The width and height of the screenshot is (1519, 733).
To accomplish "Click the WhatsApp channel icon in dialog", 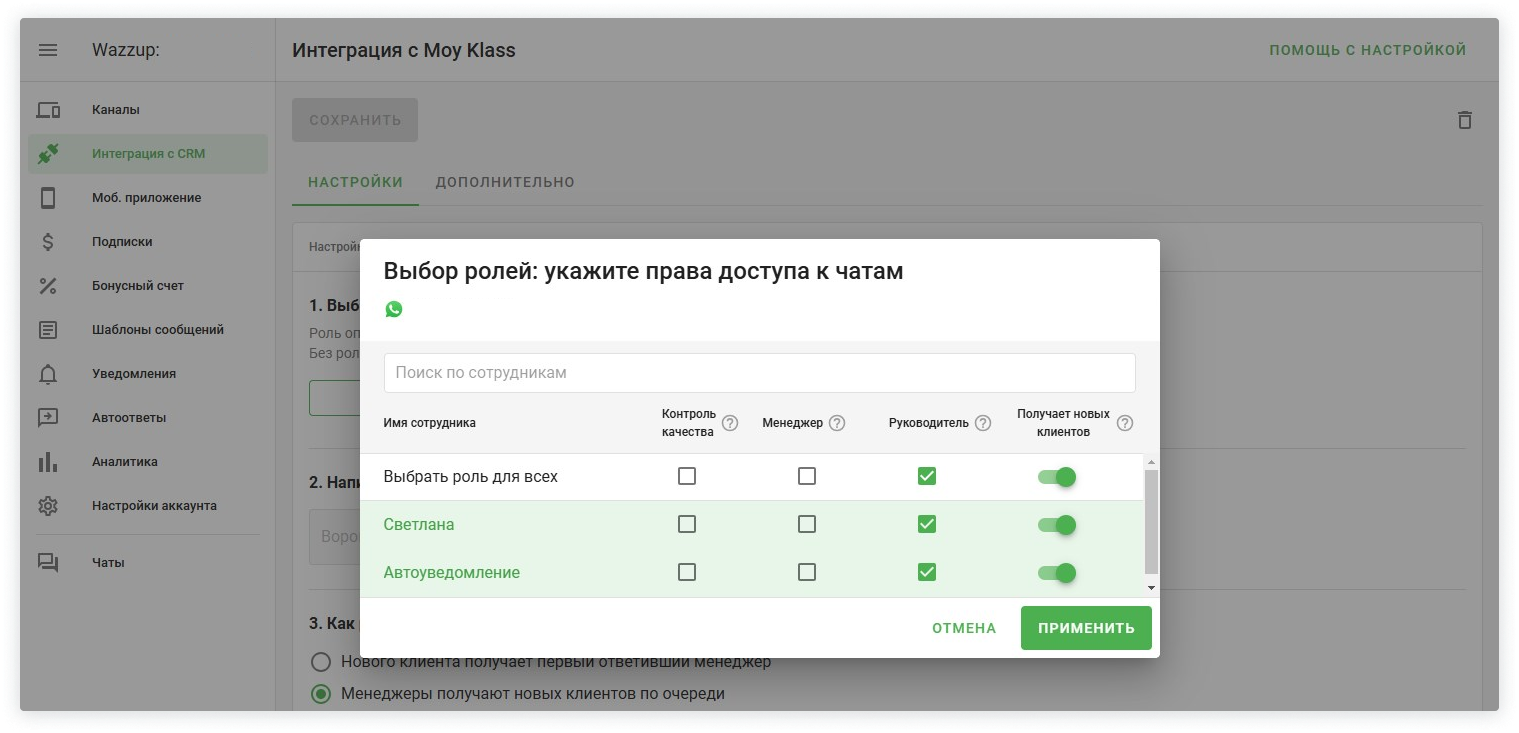I will 394,309.
